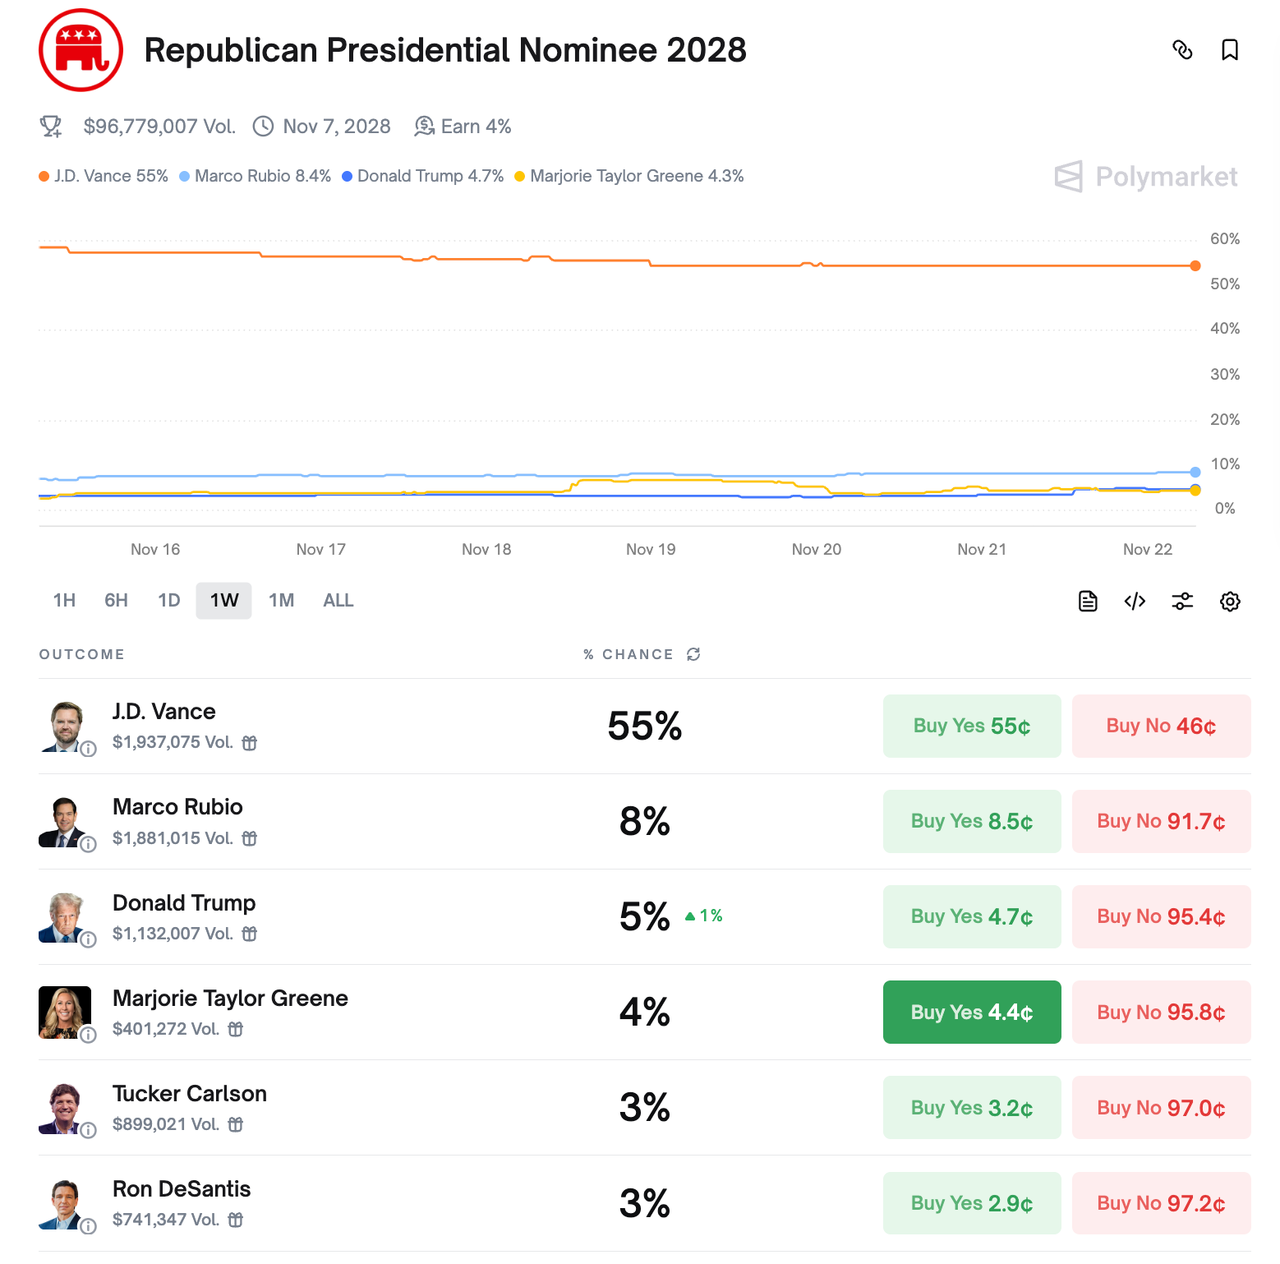Open chart settings gear
This screenshot has width=1280, height=1264.
(1230, 601)
